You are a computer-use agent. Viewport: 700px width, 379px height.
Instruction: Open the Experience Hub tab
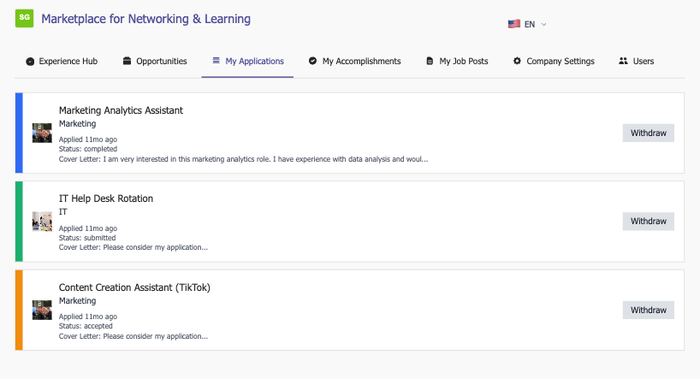62,61
